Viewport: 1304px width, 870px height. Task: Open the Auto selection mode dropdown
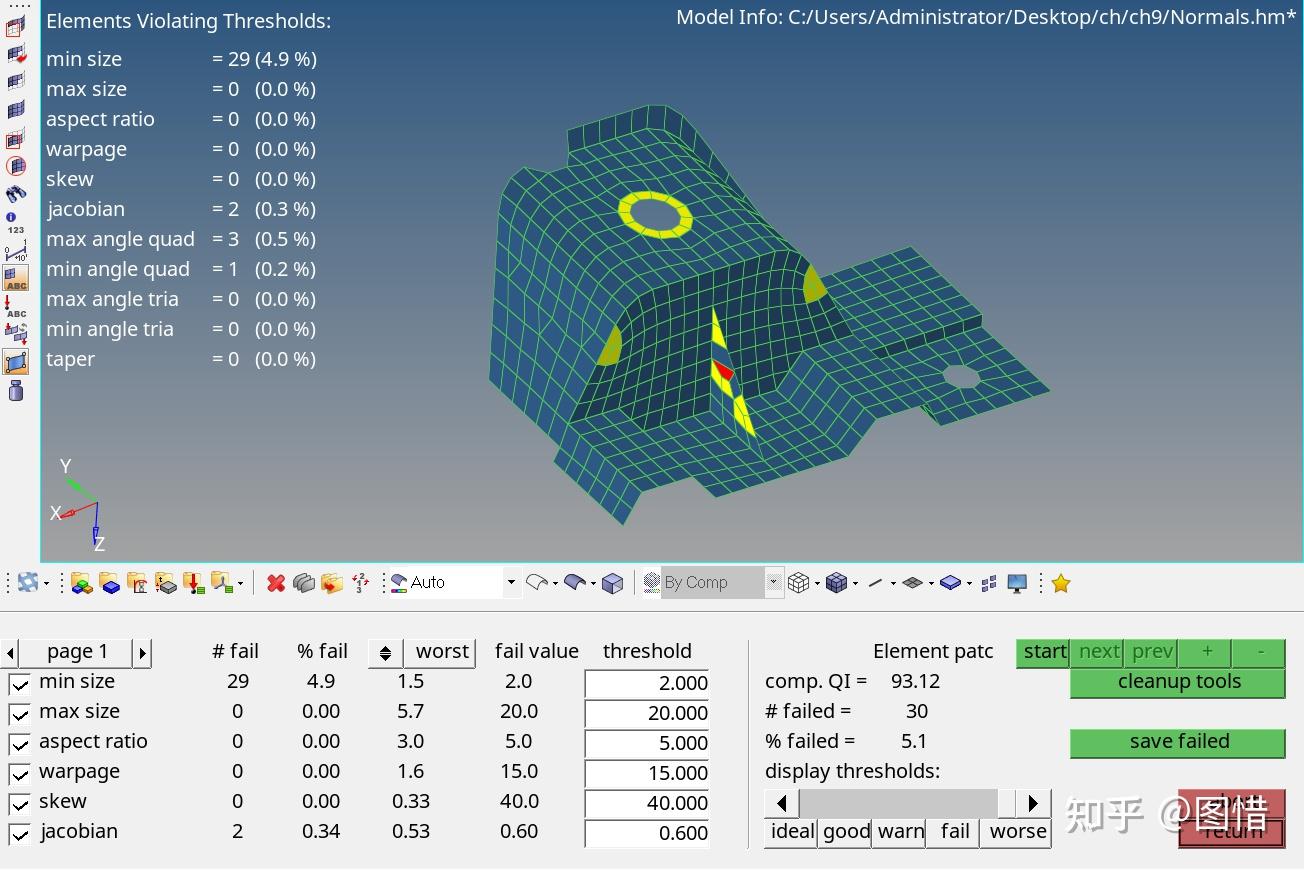point(511,582)
